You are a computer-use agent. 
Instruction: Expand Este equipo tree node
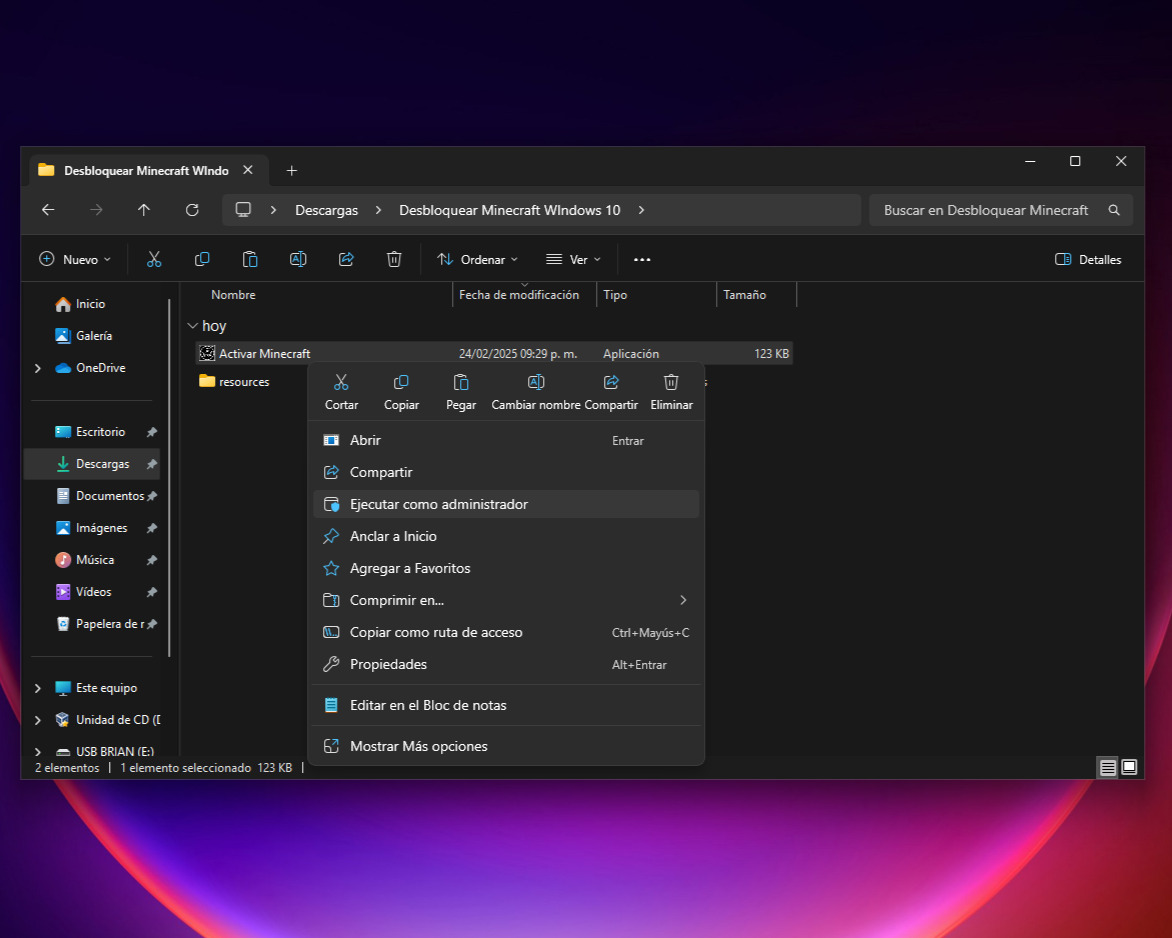[x=37, y=688]
